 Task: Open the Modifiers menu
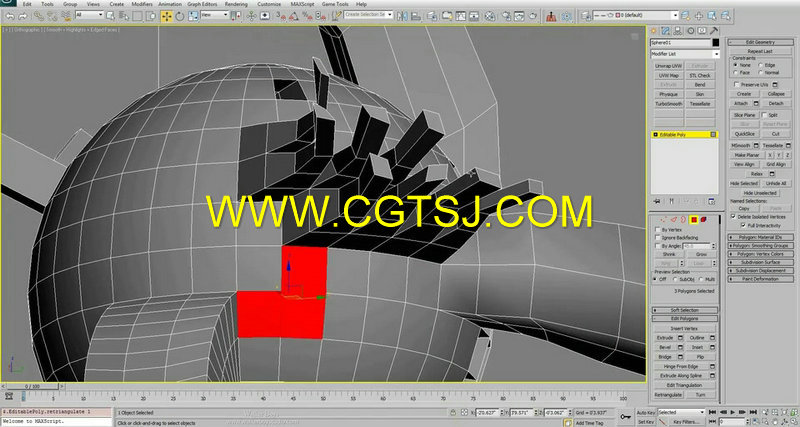pyautogui.click(x=142, y=4)
